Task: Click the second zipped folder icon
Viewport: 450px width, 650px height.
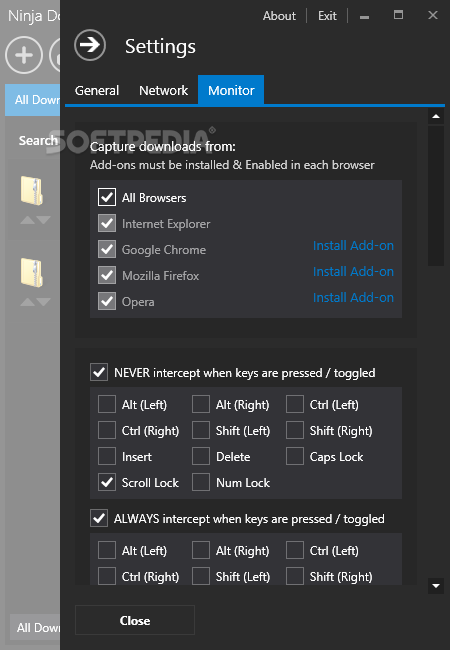Action: pyautogui.click(x=32, y=273)
